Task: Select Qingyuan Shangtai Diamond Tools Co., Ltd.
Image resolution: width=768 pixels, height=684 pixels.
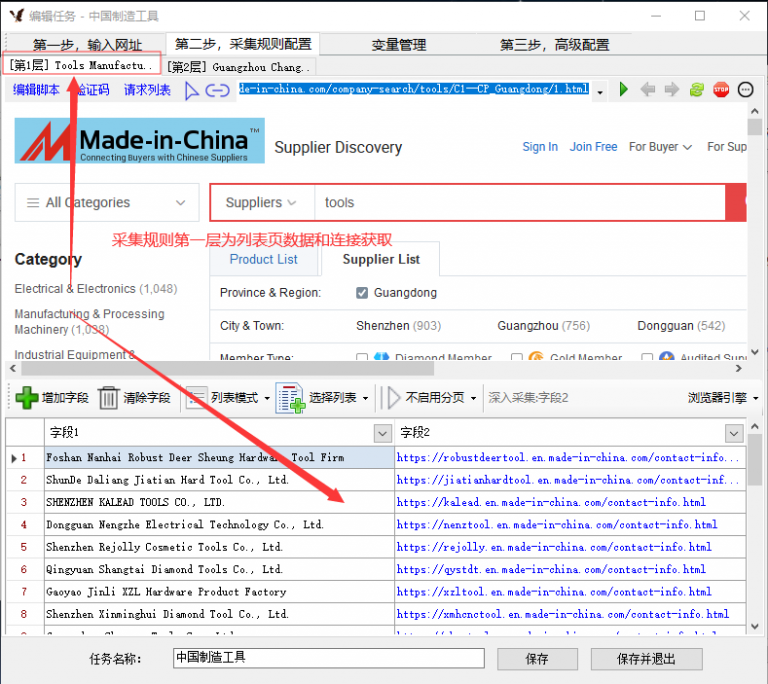Action: [x=219, y=569]
